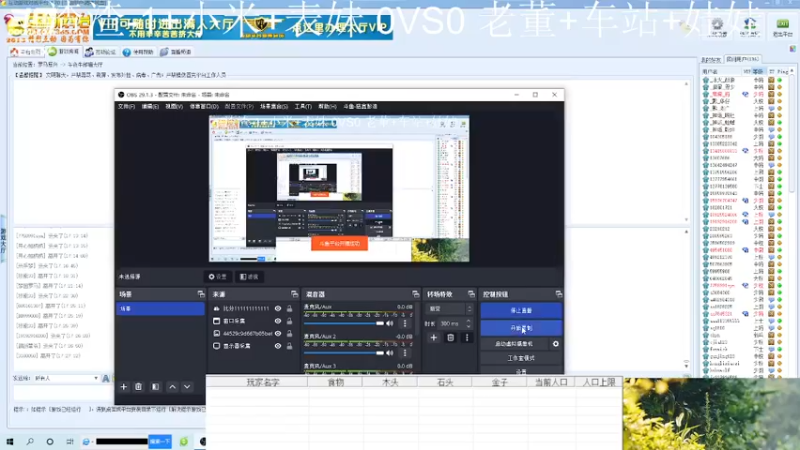This screenshot has width=800, height=450.
Task: Switch to the forum tab with people icon
Action: tap(101, 52)
